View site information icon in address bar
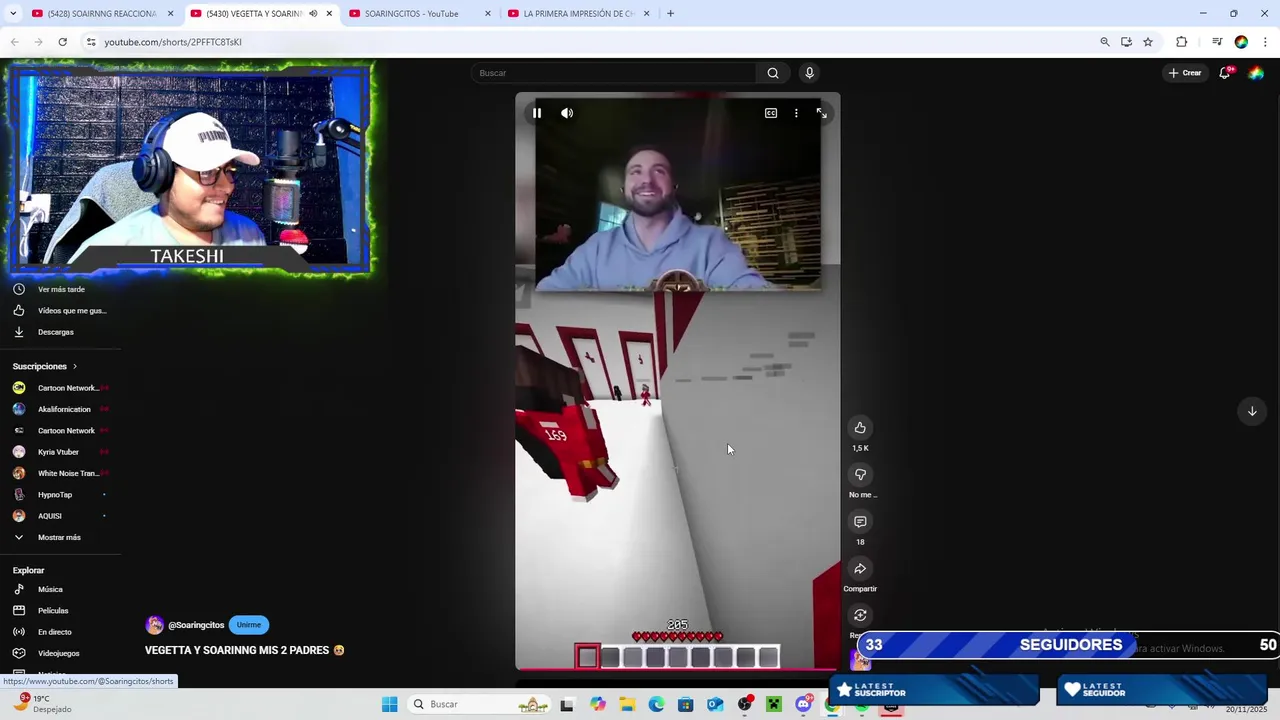The height and width of the screenshot is (720, 1280). click(x=91, y=42)
